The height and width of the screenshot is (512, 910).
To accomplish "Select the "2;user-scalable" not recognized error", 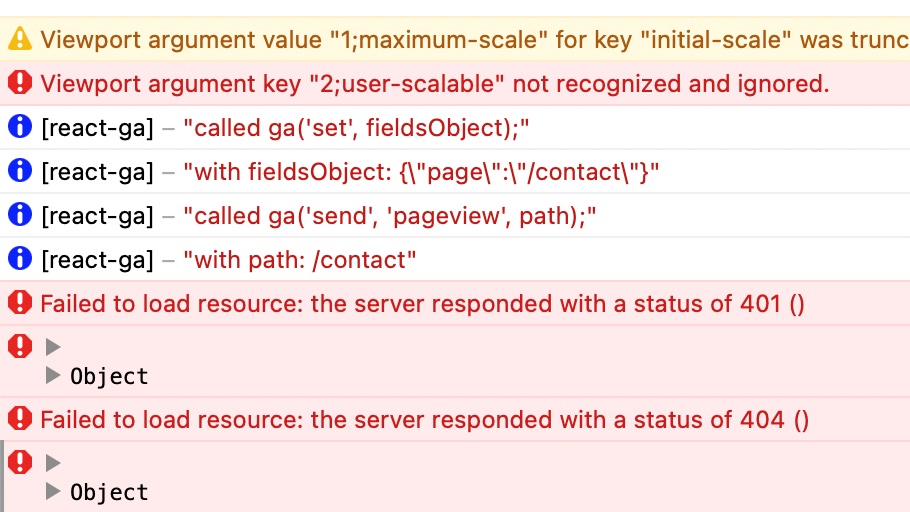I will (x=435, y=84).
